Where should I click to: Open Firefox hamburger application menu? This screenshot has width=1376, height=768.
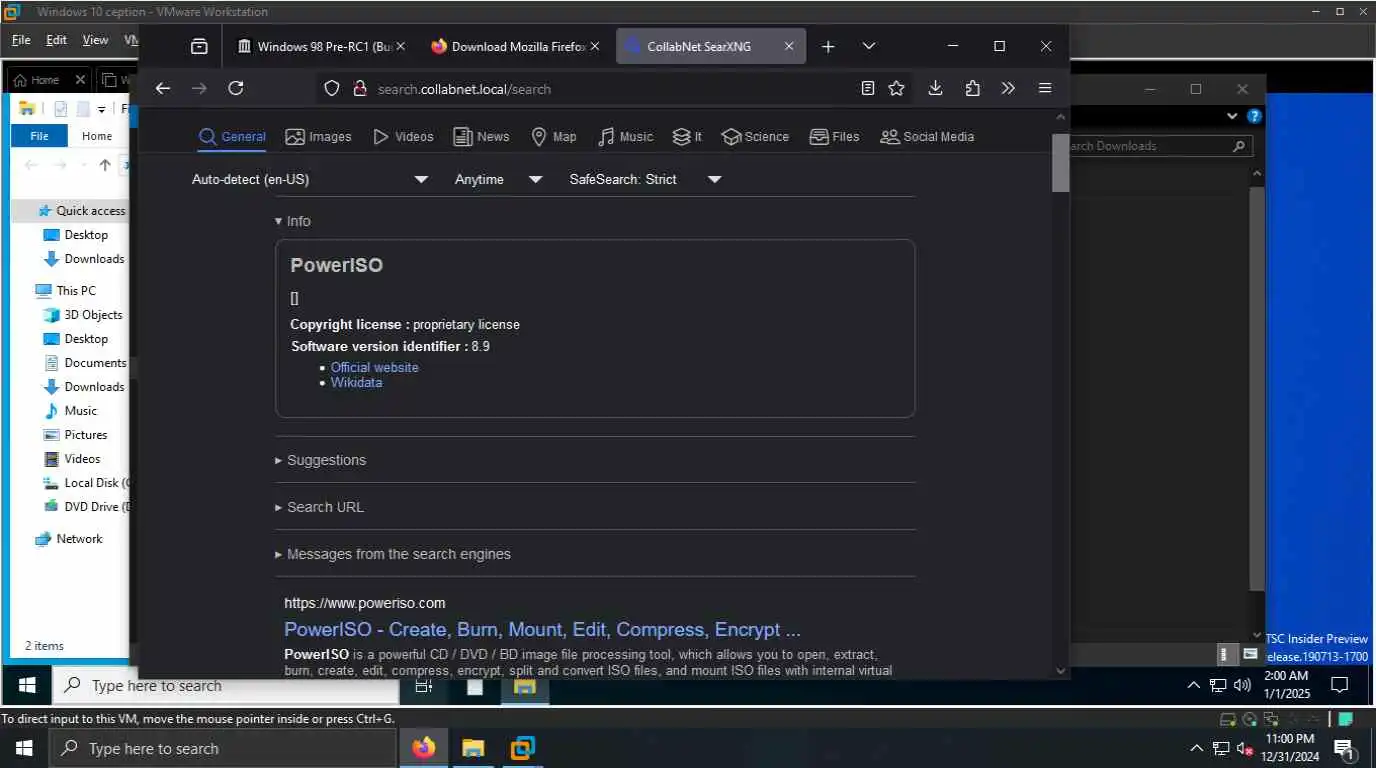point(1045,88)
